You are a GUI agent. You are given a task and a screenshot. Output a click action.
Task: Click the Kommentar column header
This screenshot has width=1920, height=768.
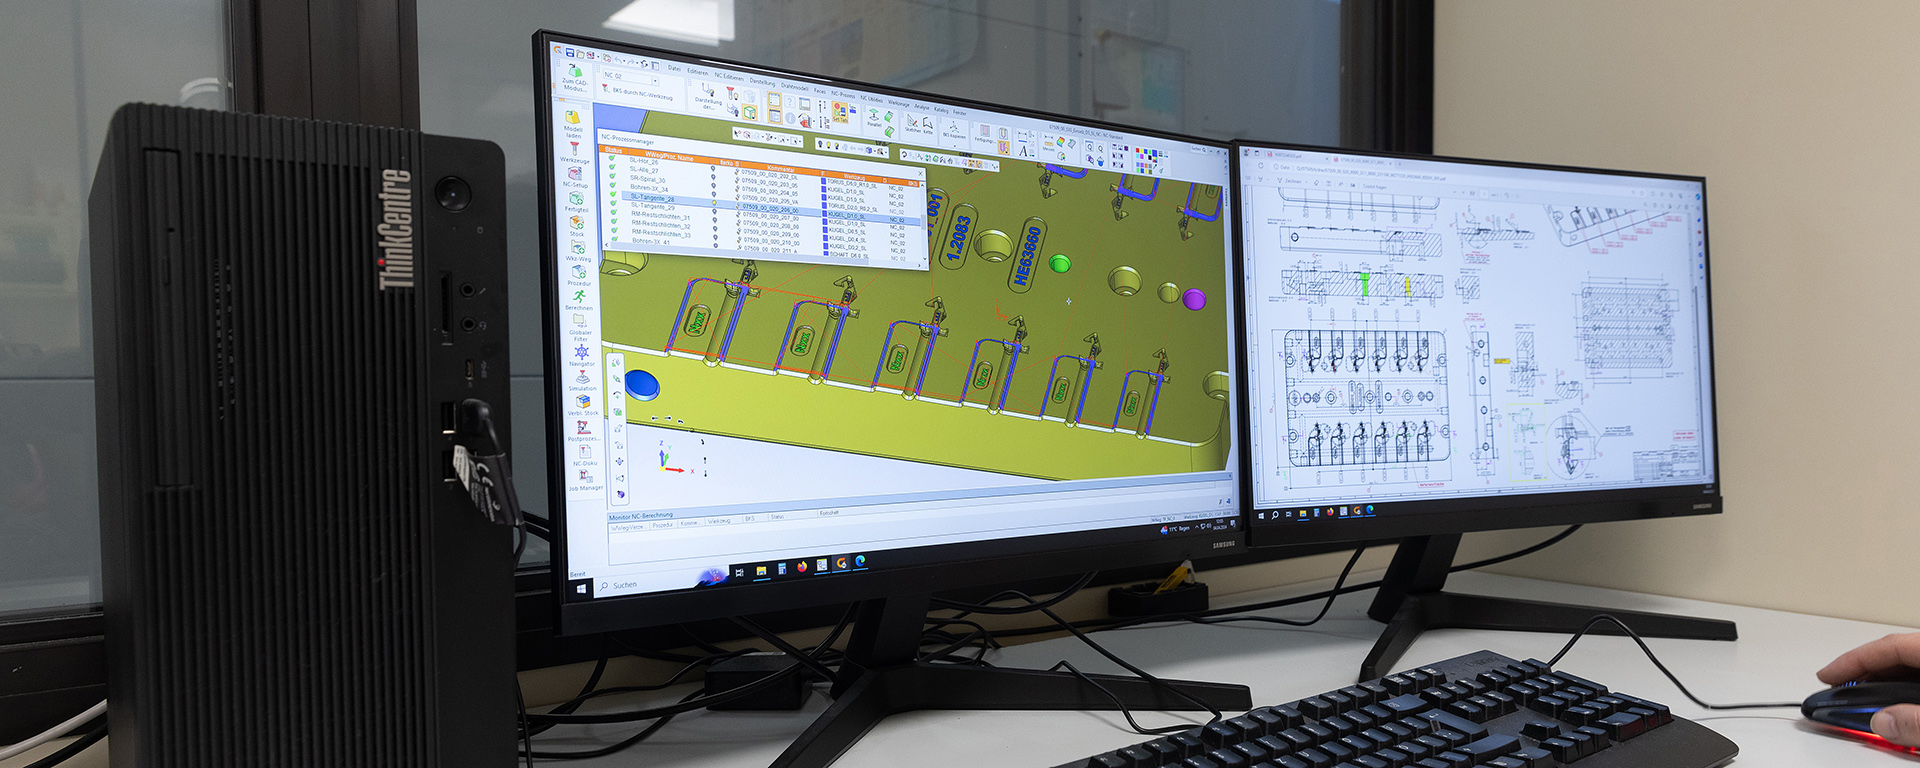(780, 169)
